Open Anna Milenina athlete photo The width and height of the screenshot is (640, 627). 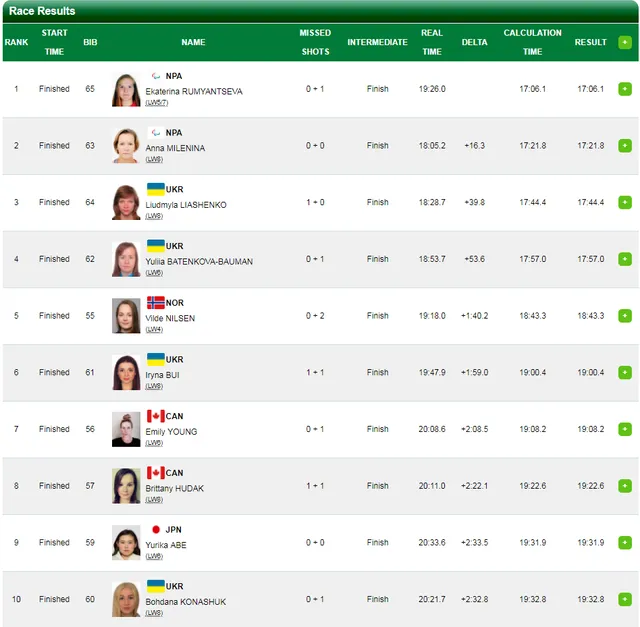(126, 146)
